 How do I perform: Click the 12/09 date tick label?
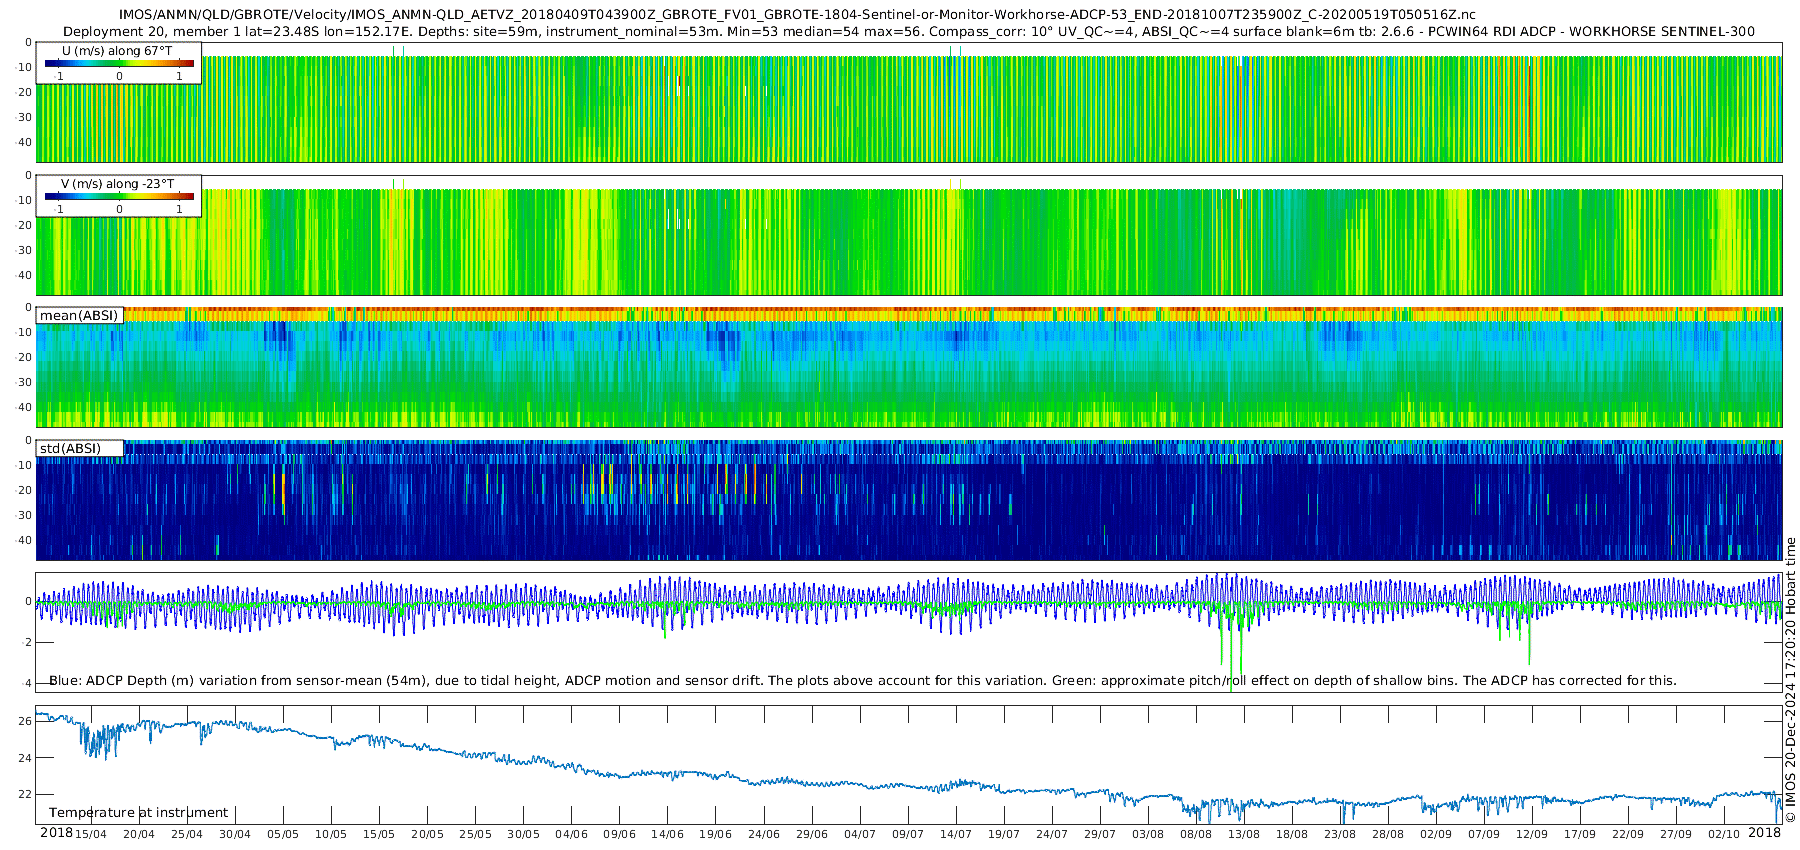[x=1532, y=834]
